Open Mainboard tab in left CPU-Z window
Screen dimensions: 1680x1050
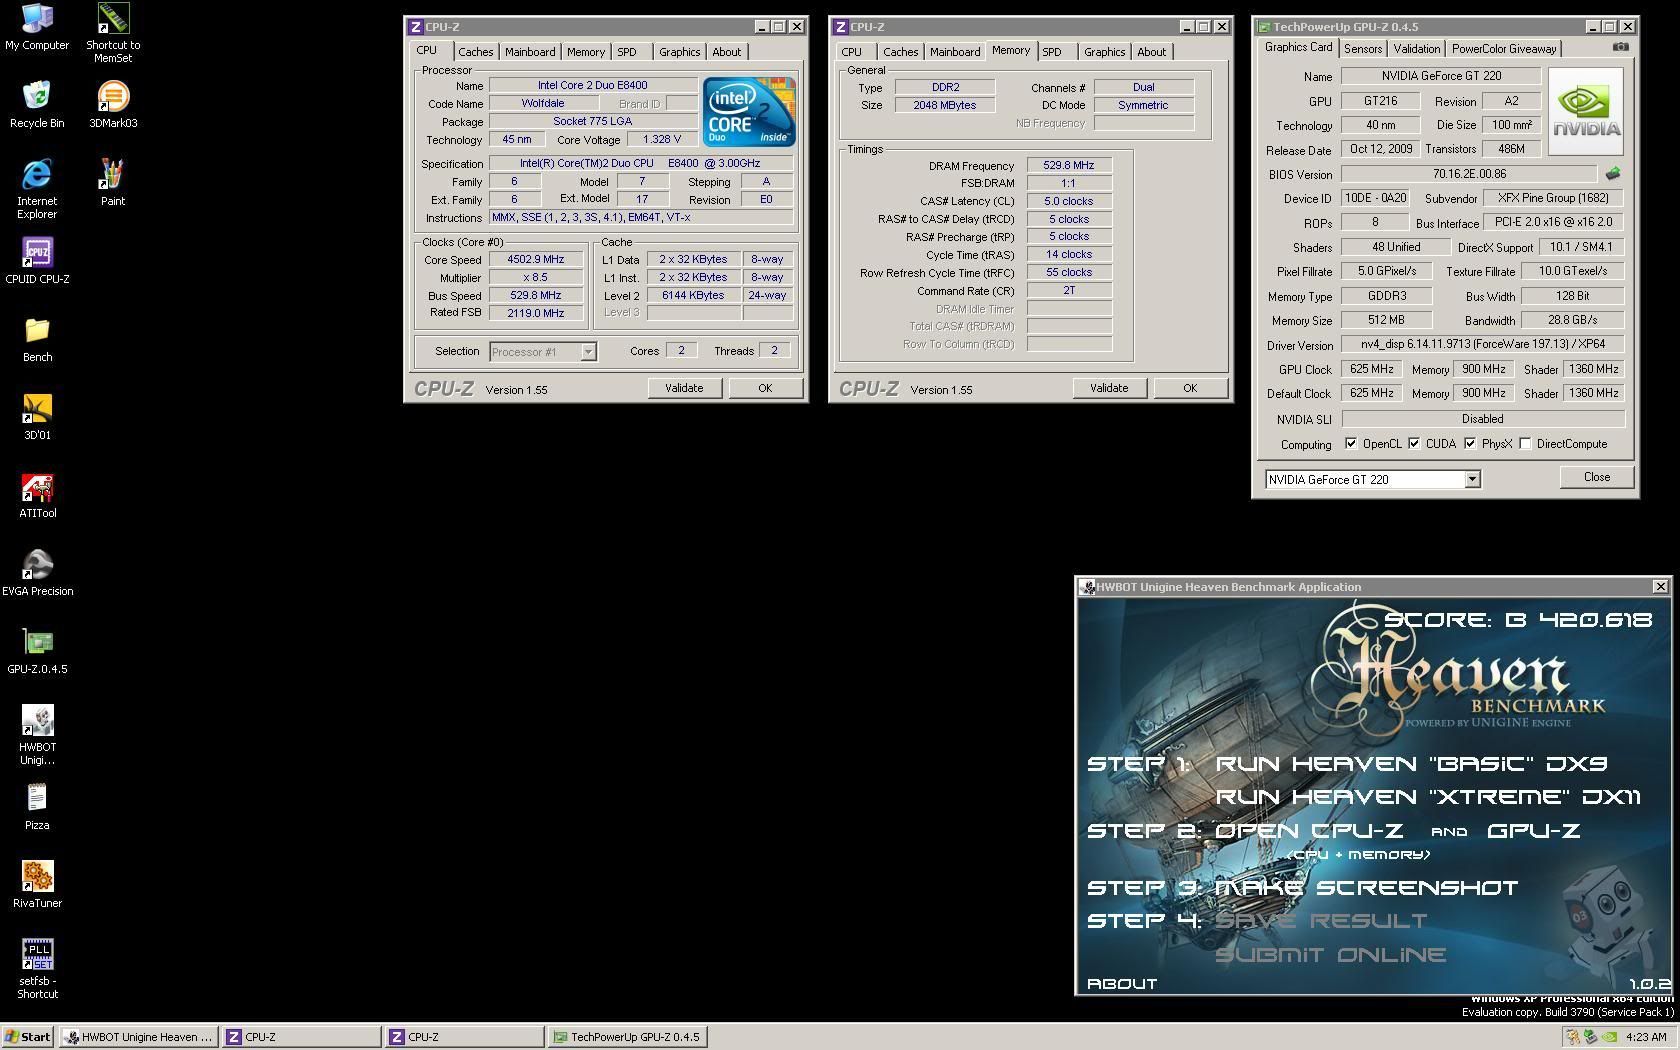coord(530,52)
